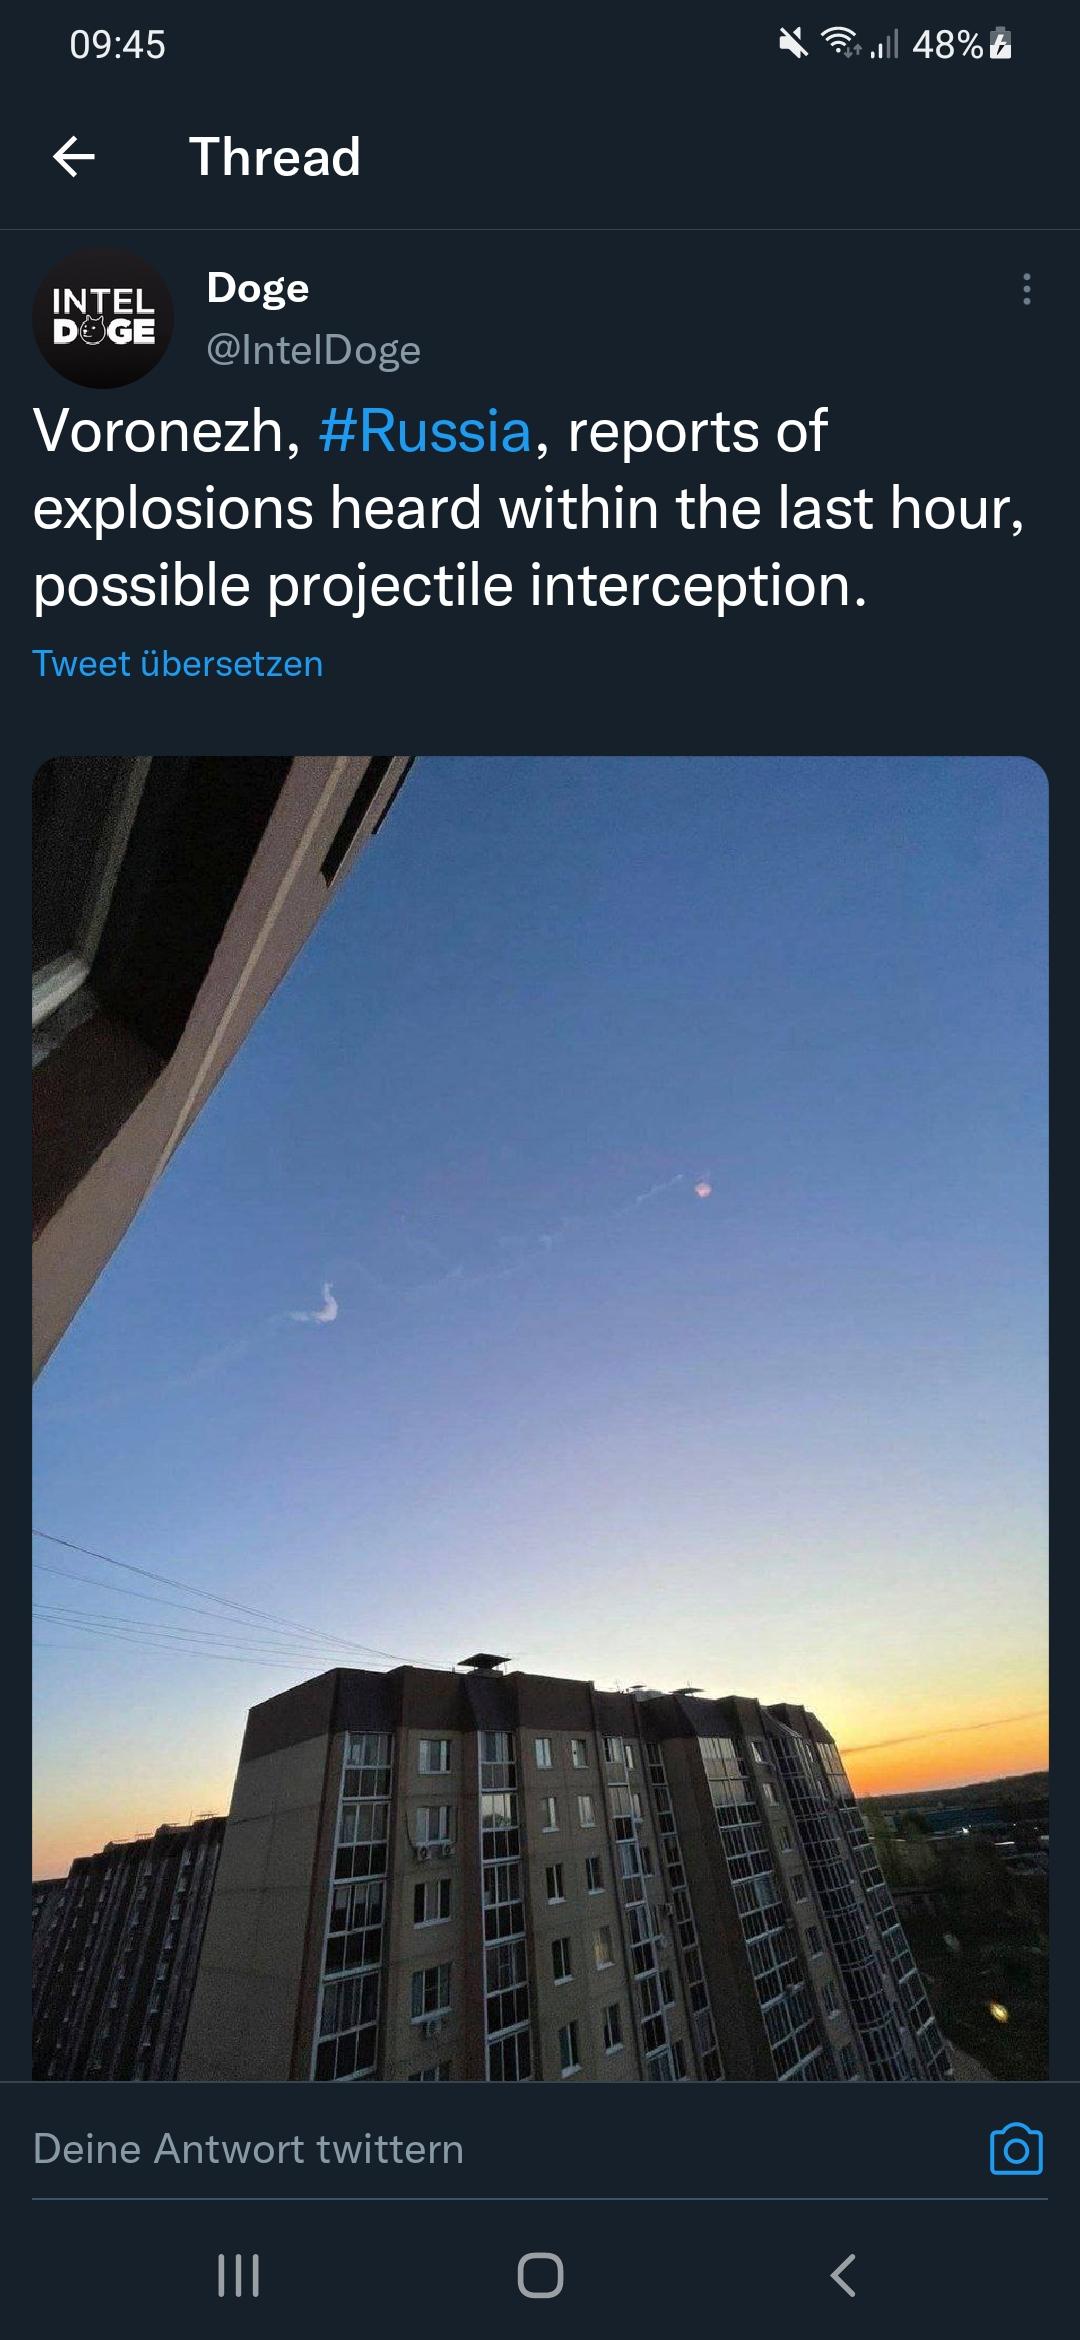Screen dimensions: 1080x2340
Task: Tap the Wi-Fi status icon
Action: click(x=841, y=43)
